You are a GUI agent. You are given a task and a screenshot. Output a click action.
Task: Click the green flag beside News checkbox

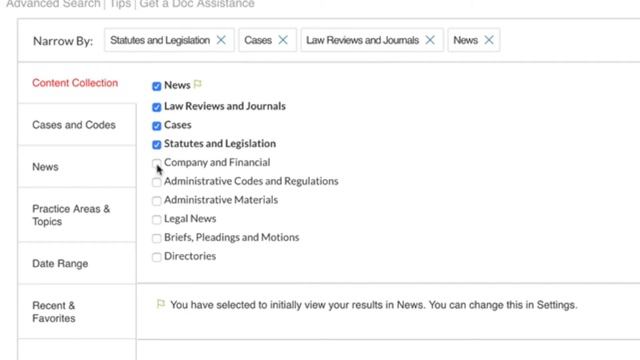tap(198, 84)
